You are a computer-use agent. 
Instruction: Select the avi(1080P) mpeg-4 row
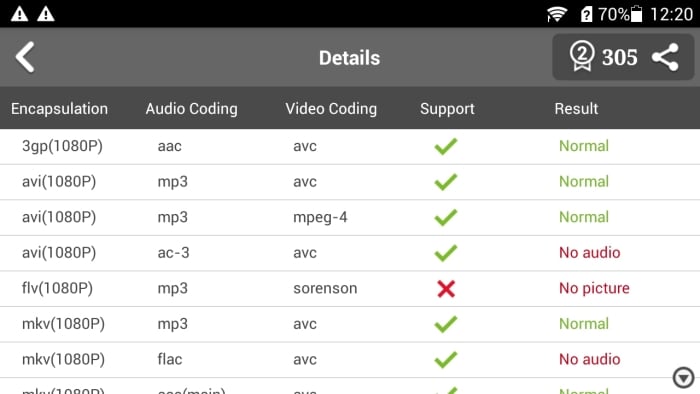350,217
